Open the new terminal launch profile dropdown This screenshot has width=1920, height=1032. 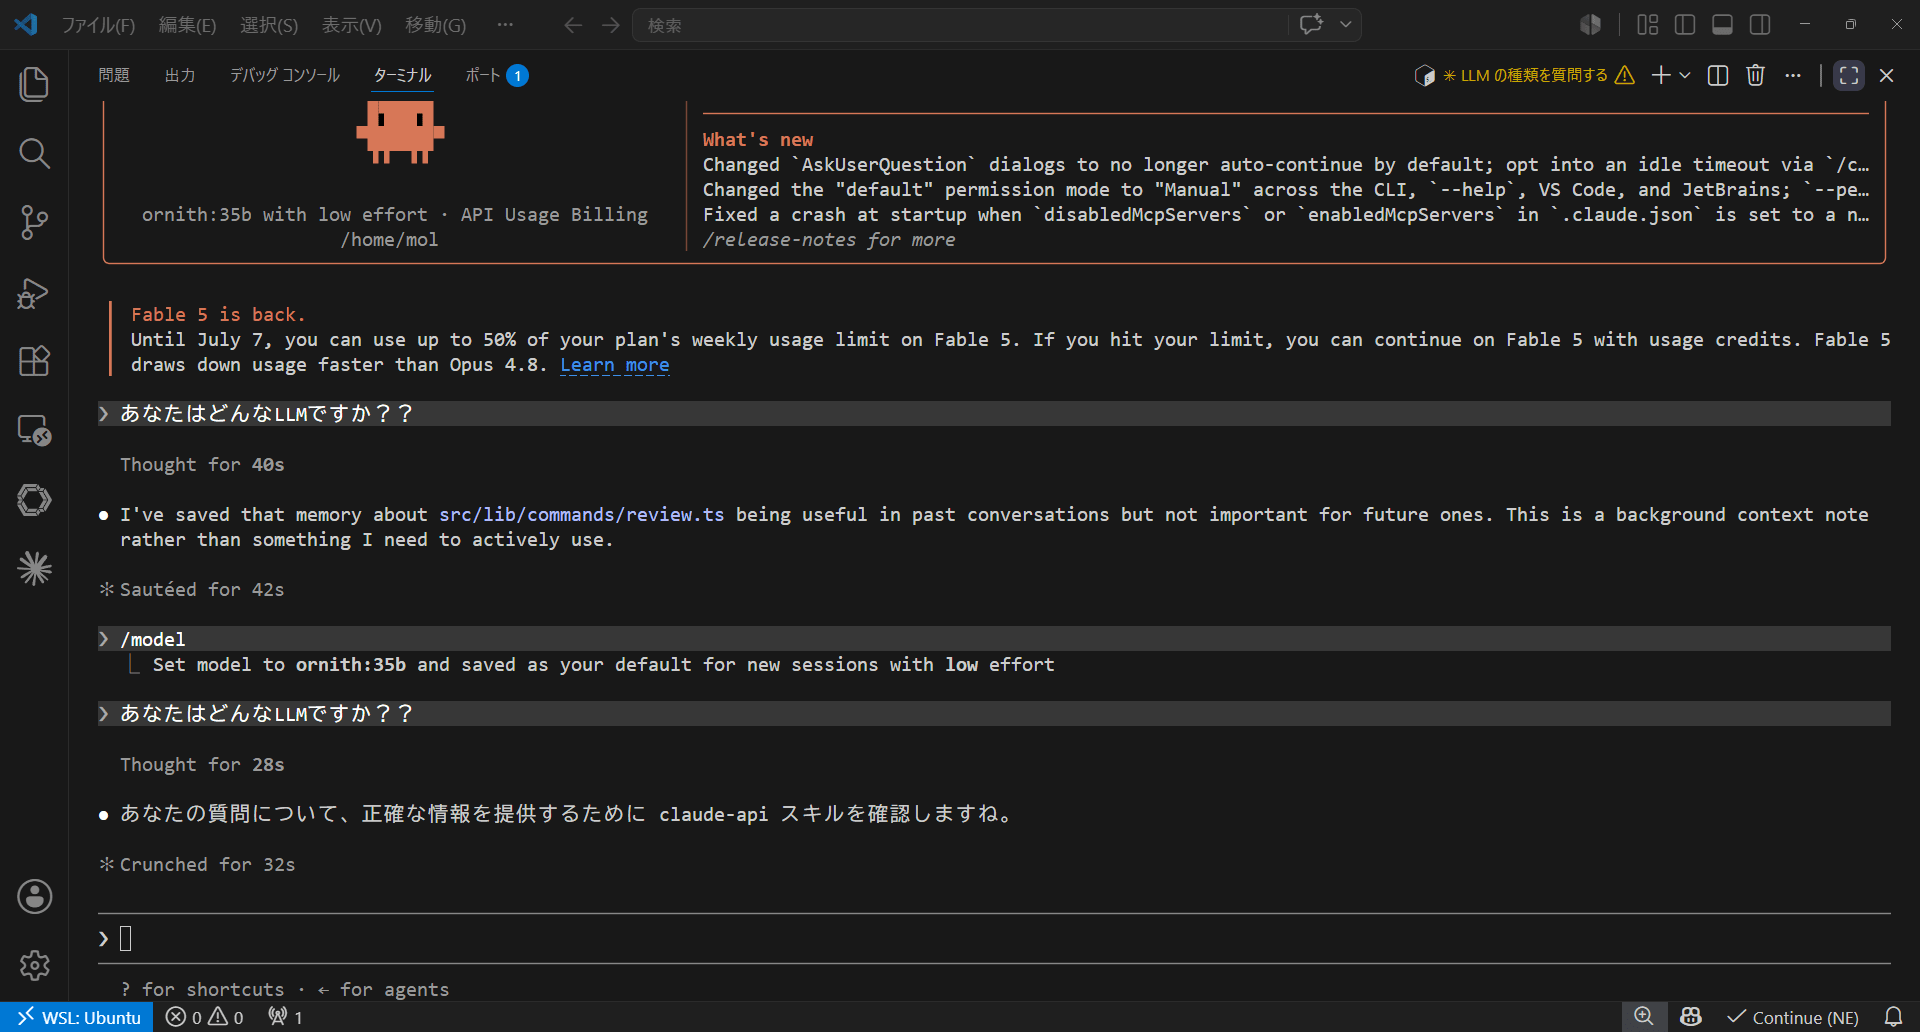[x=1685, y=75]
